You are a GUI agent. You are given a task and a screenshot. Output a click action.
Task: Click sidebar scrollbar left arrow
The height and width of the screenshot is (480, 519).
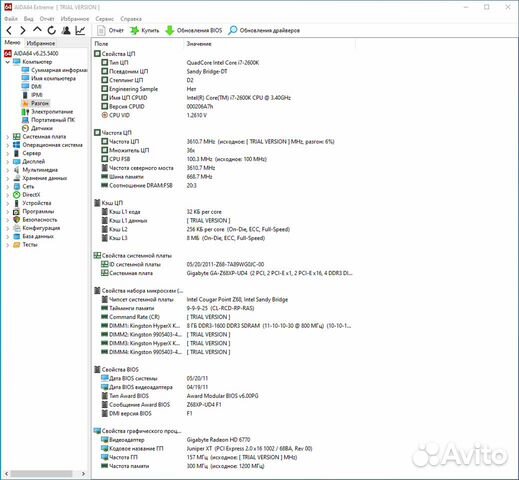(x=6, y=474)
